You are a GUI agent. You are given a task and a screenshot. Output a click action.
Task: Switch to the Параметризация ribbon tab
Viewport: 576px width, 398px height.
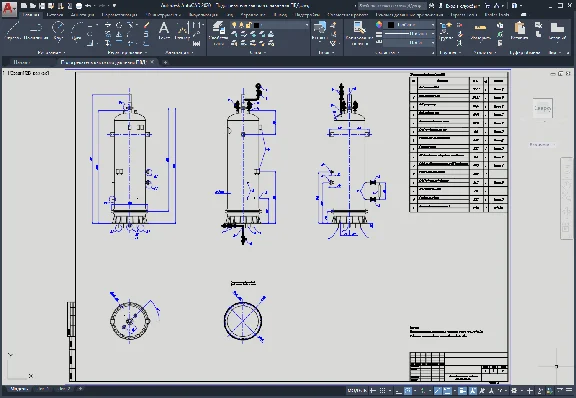pyautogui.click(x=120, y=15)
